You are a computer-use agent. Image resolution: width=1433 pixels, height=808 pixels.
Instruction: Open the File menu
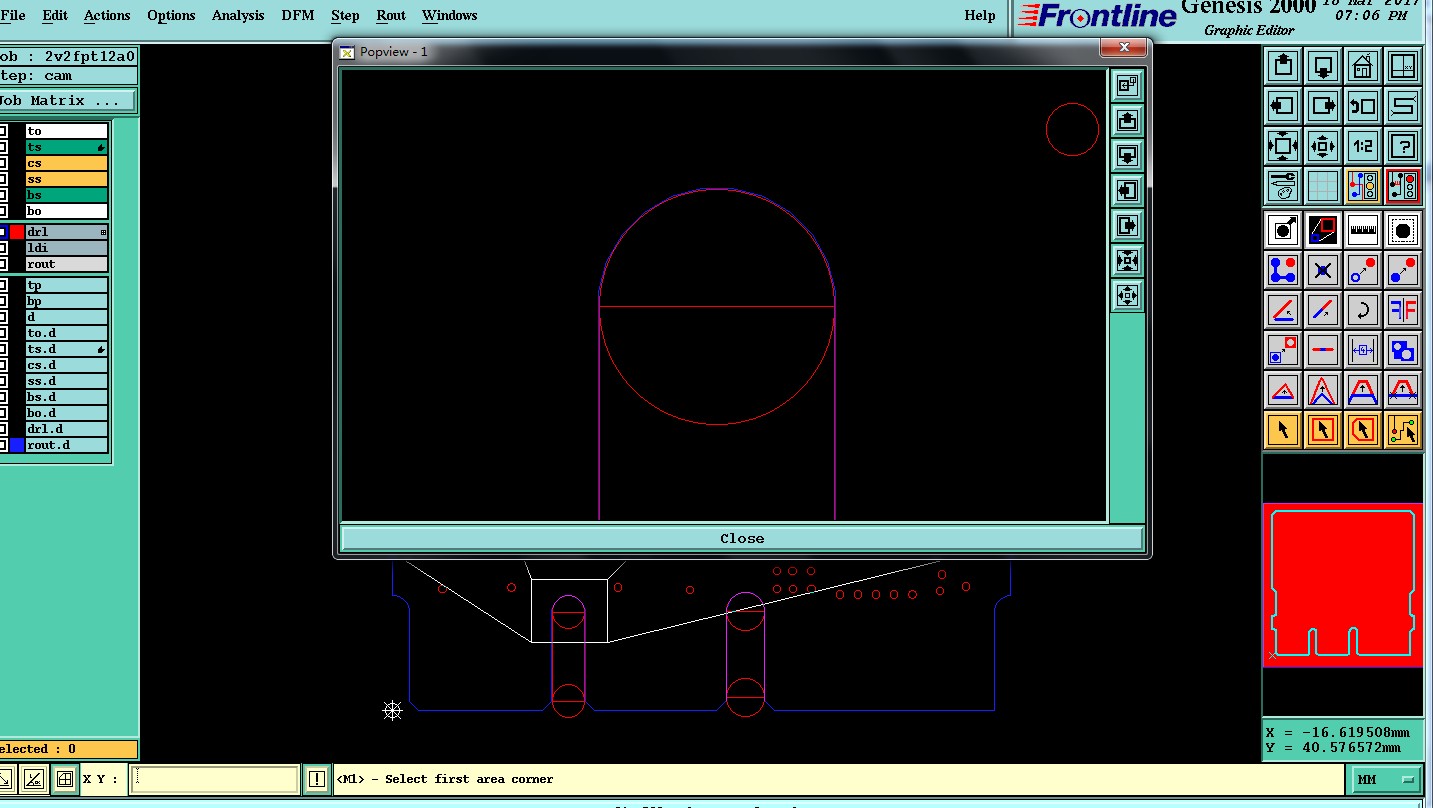coord(13,15)
